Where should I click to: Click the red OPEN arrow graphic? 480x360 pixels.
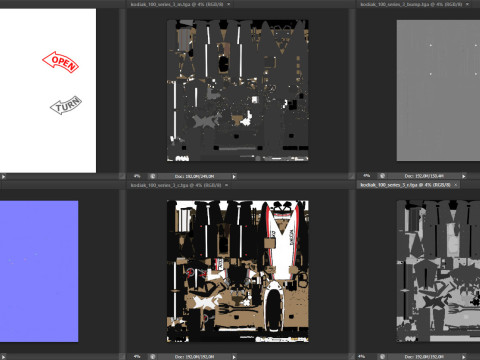[x=61, y=62]
